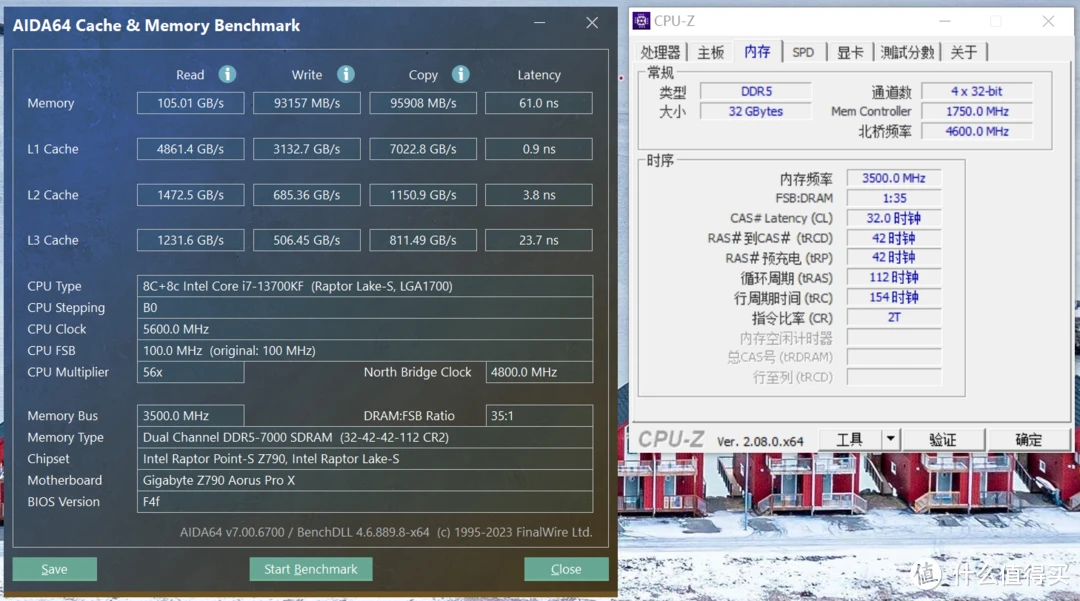The image size is (1080, 601).
Task: Click the 大小 value 32 GBytes in CPU-Z
Action: pyautogui.click(x=756, y=111)
